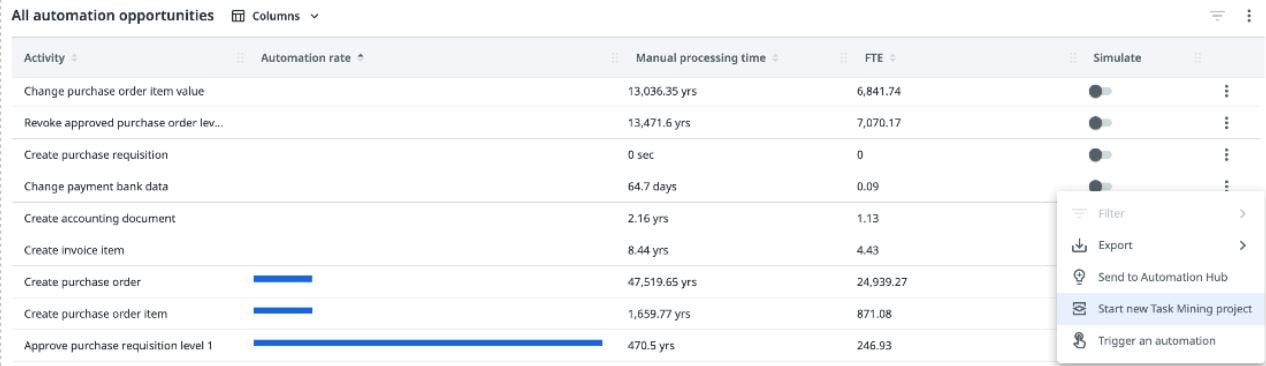The image size is (1266, 366).
Task: Select Trigger an automation
Action: tap(1161, 341)
